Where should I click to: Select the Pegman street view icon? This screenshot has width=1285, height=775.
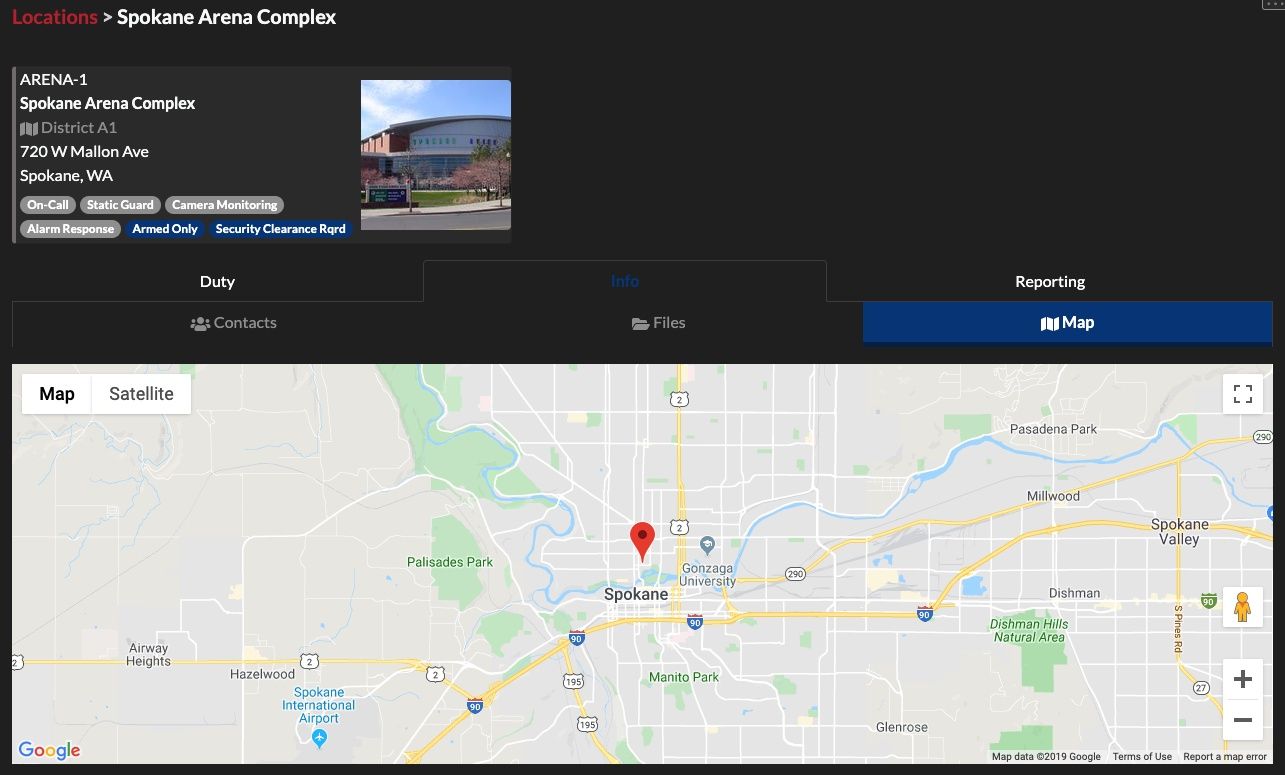1242,606
